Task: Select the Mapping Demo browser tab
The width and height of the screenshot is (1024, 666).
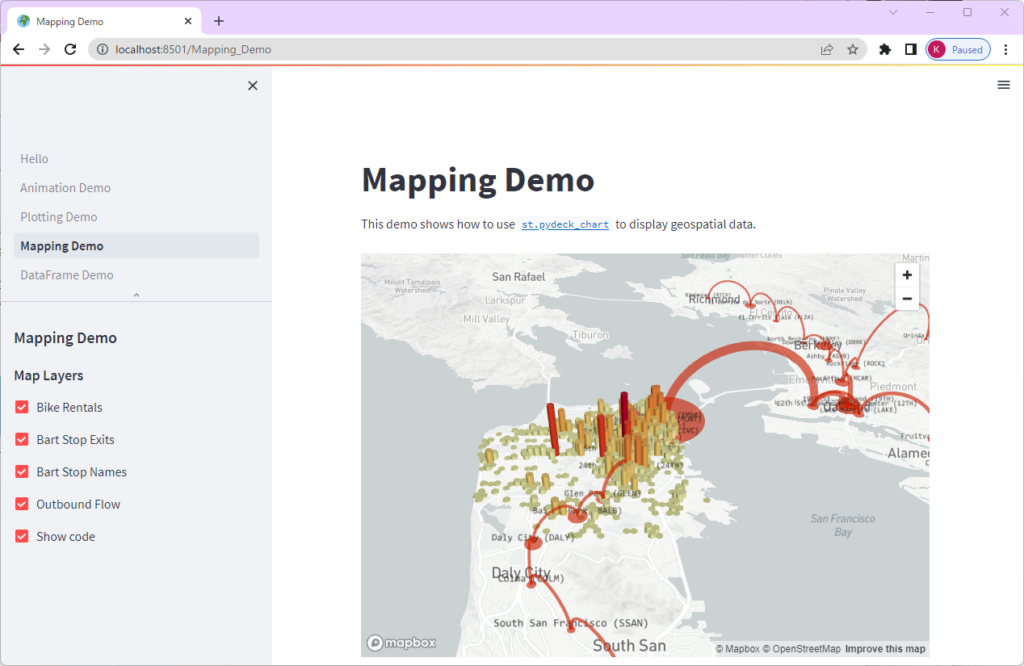Action: [104, 21]
